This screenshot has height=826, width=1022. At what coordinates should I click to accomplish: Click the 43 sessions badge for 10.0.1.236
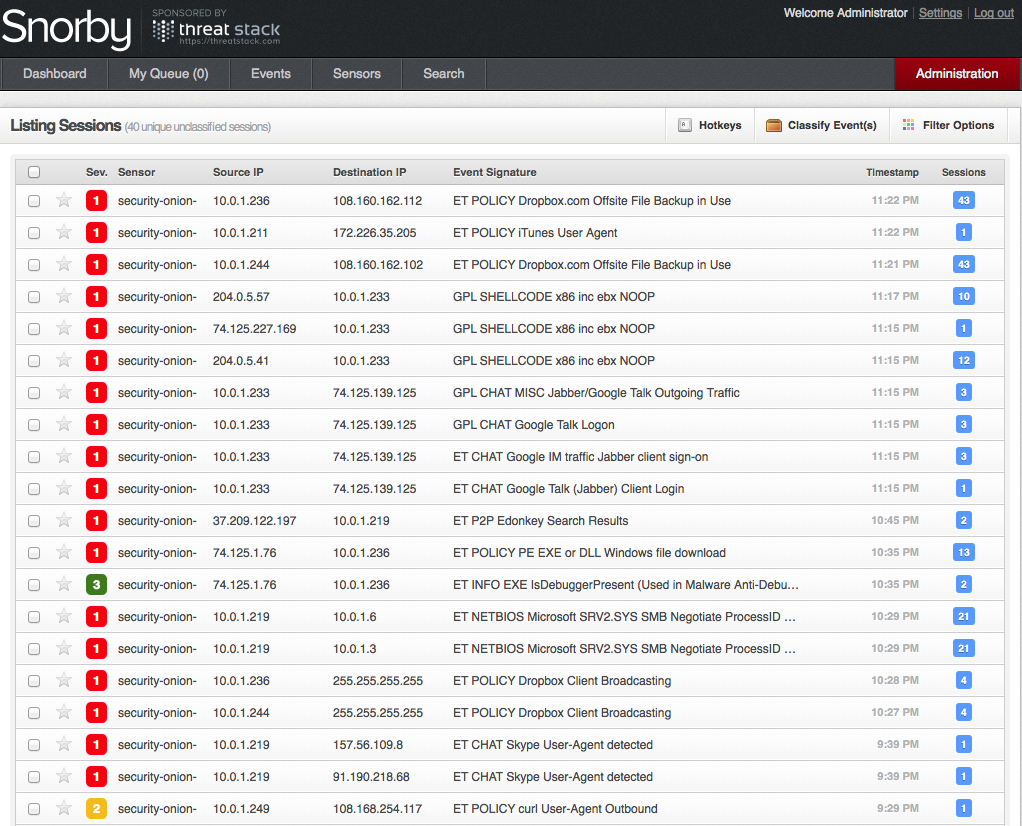point(963,201)
